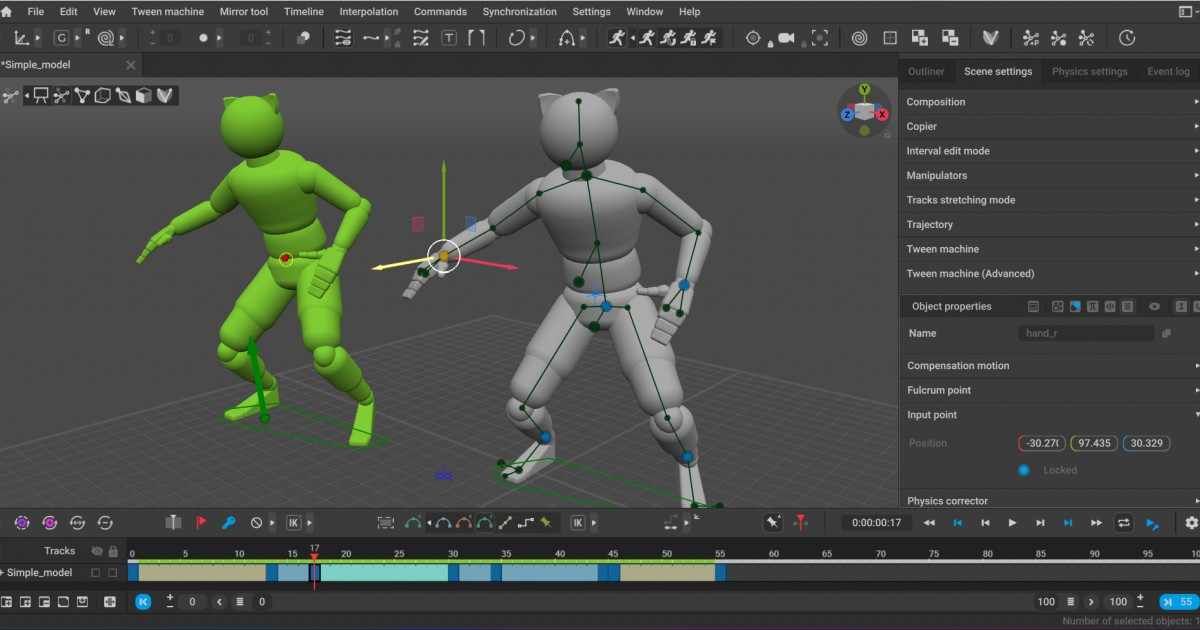Screen dimensions: 1200x630
Task: Toggle the Tracks lock icon
Action: click(x=112, y=551)
